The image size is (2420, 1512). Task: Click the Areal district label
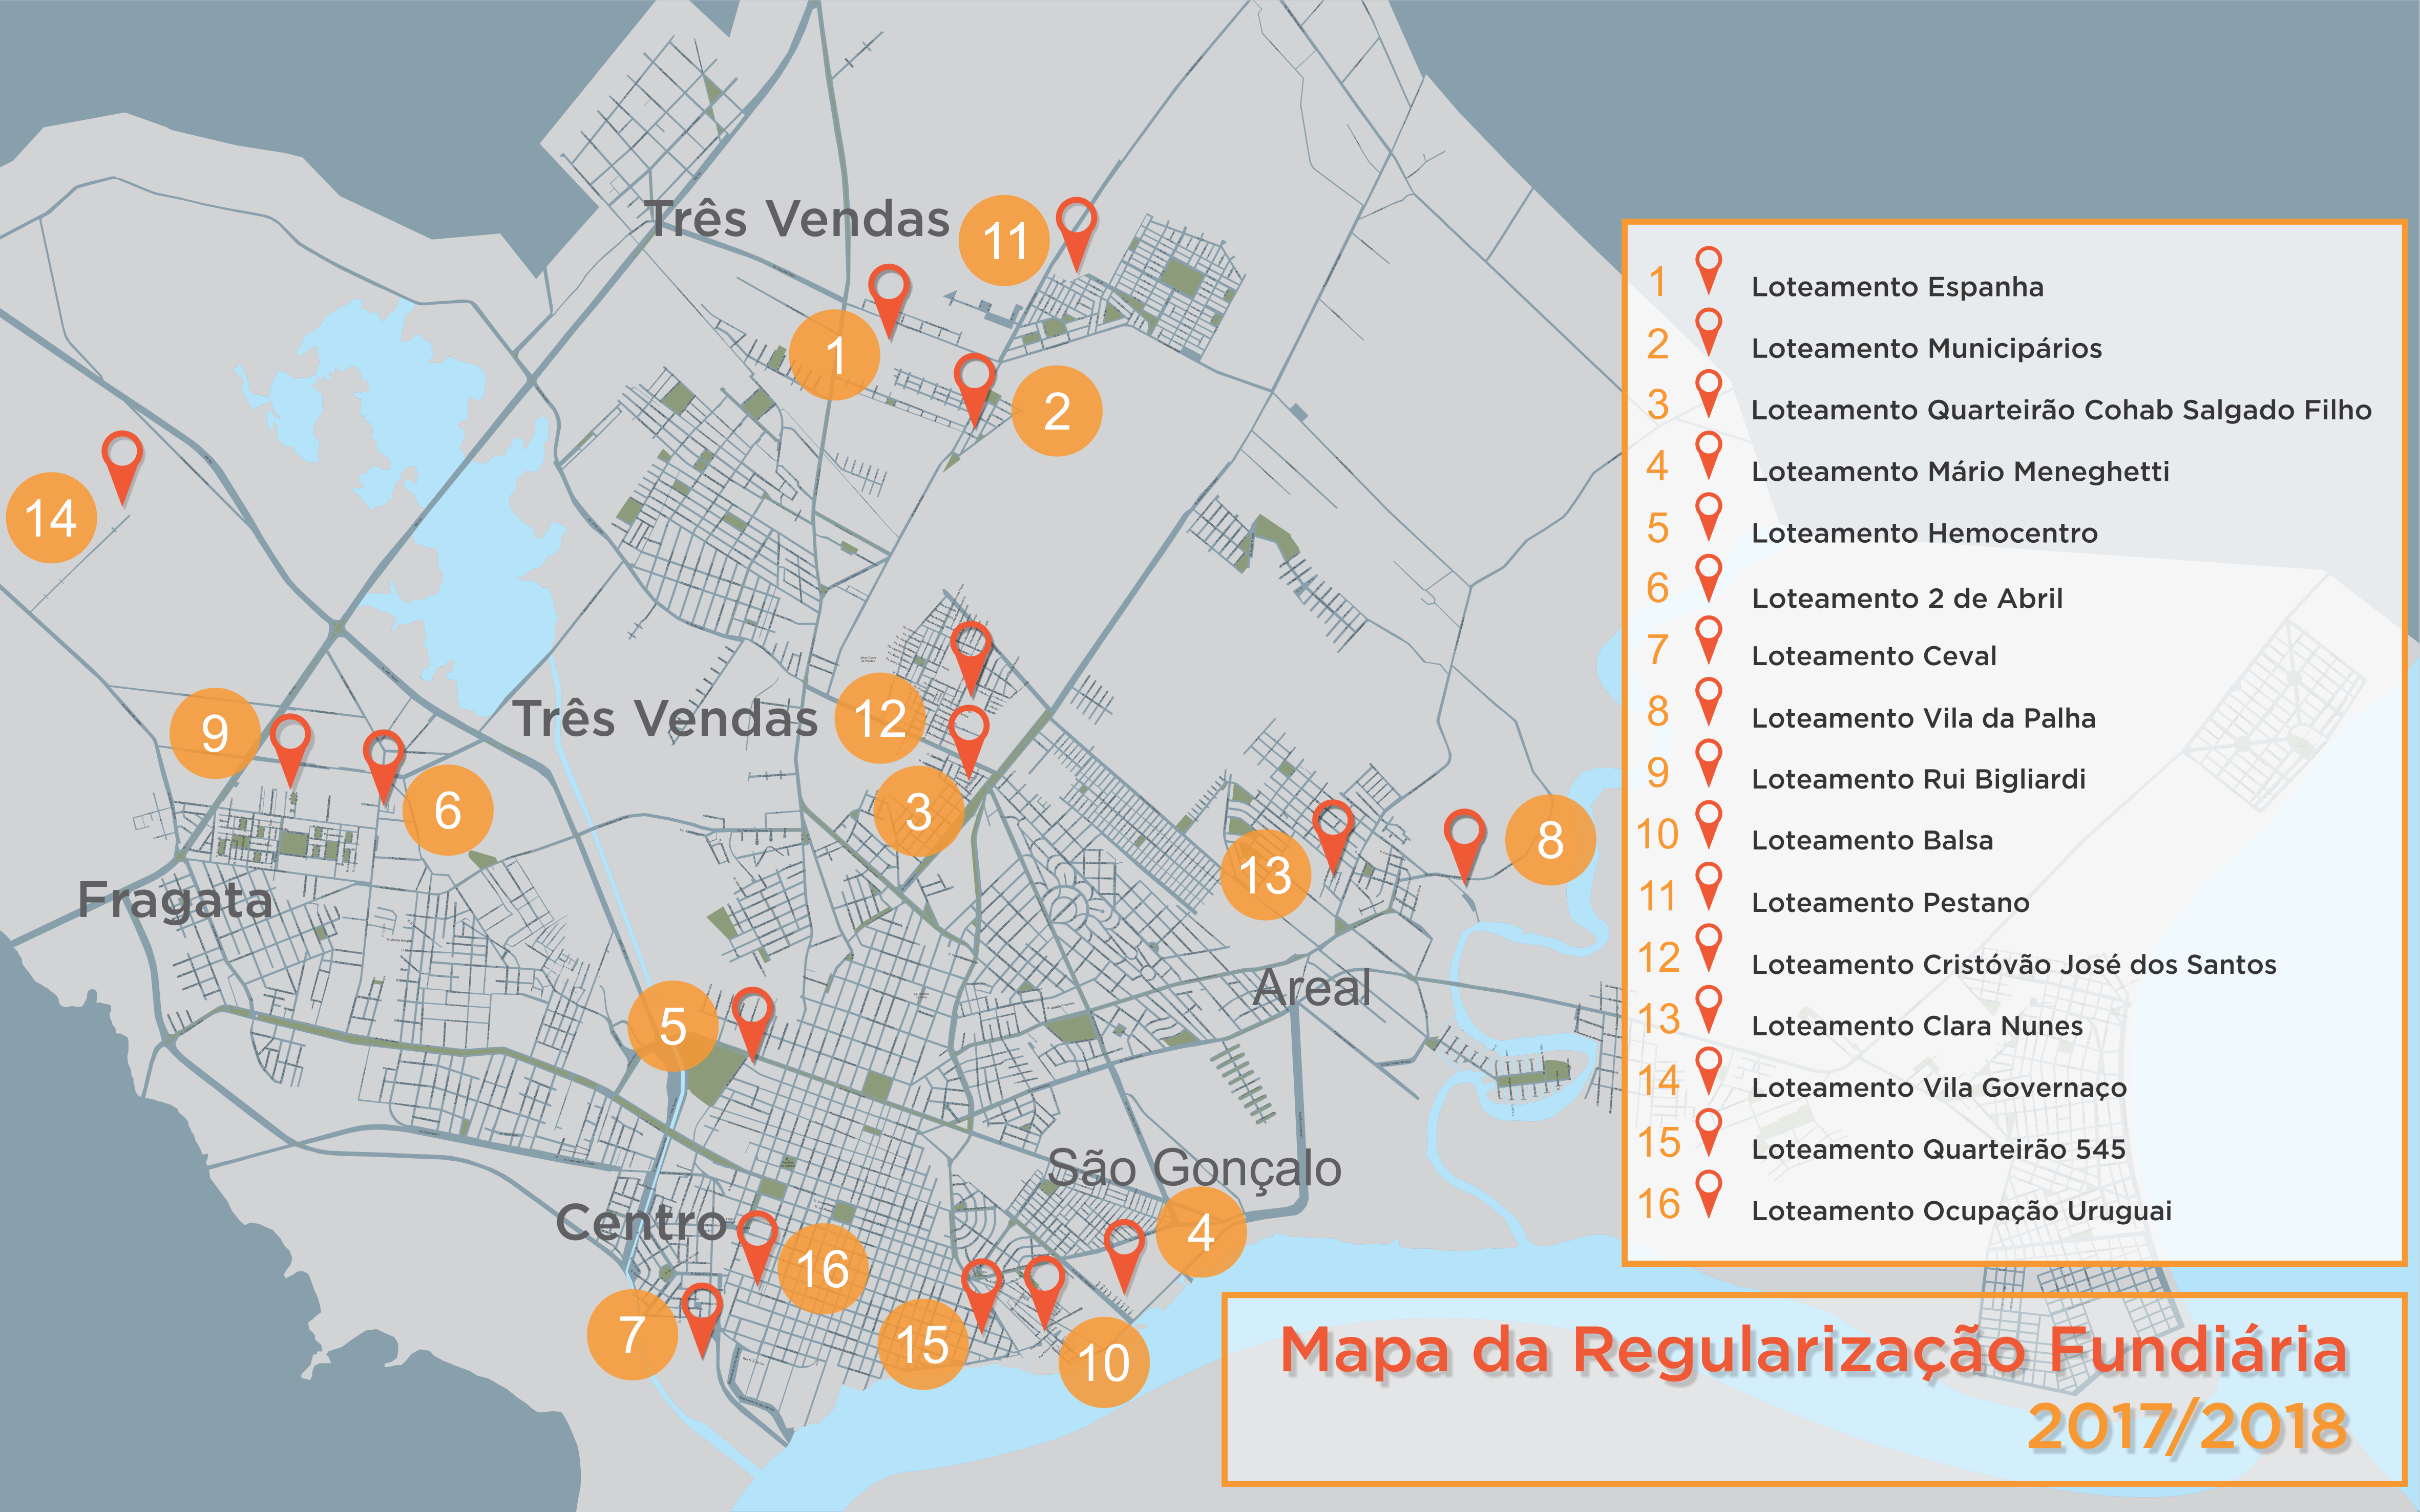pyautogui.click(x=1311, y=988)
